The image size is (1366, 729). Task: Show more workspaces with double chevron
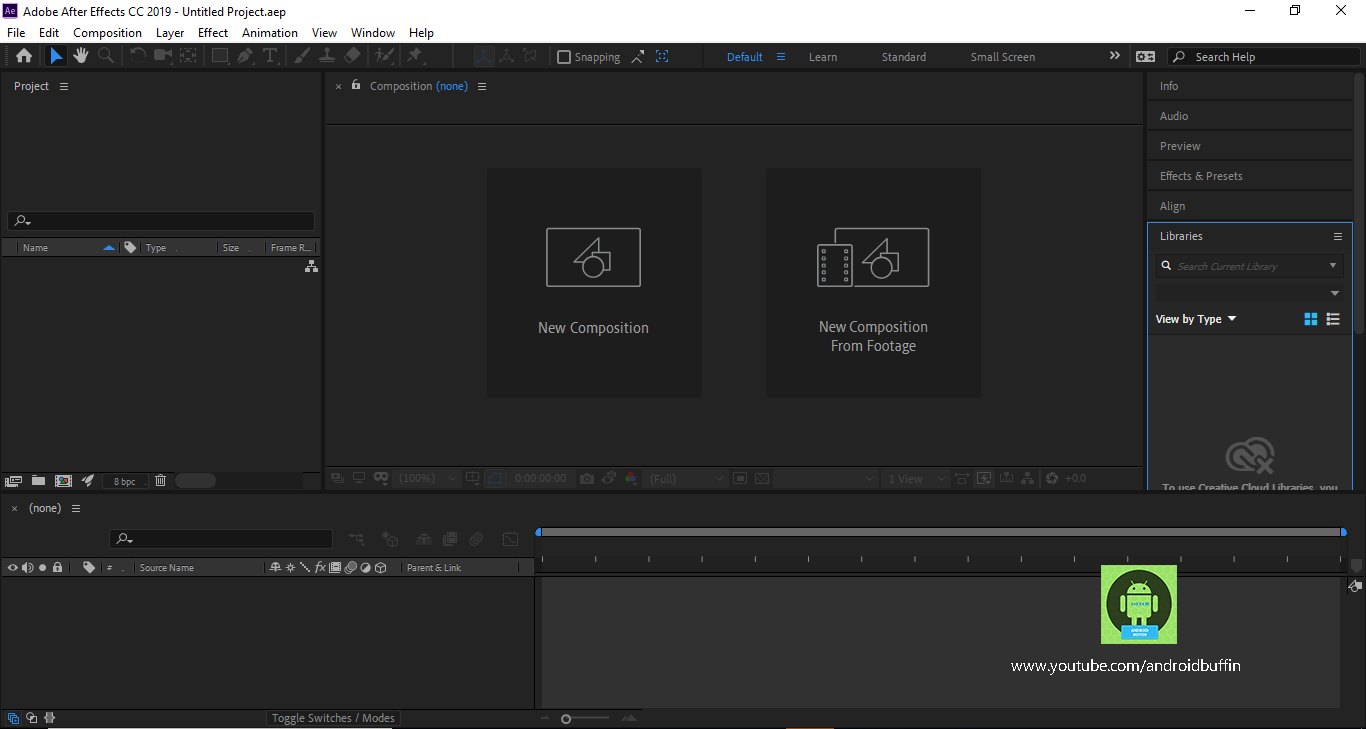pyautogui.click(x=1115, y=56)
